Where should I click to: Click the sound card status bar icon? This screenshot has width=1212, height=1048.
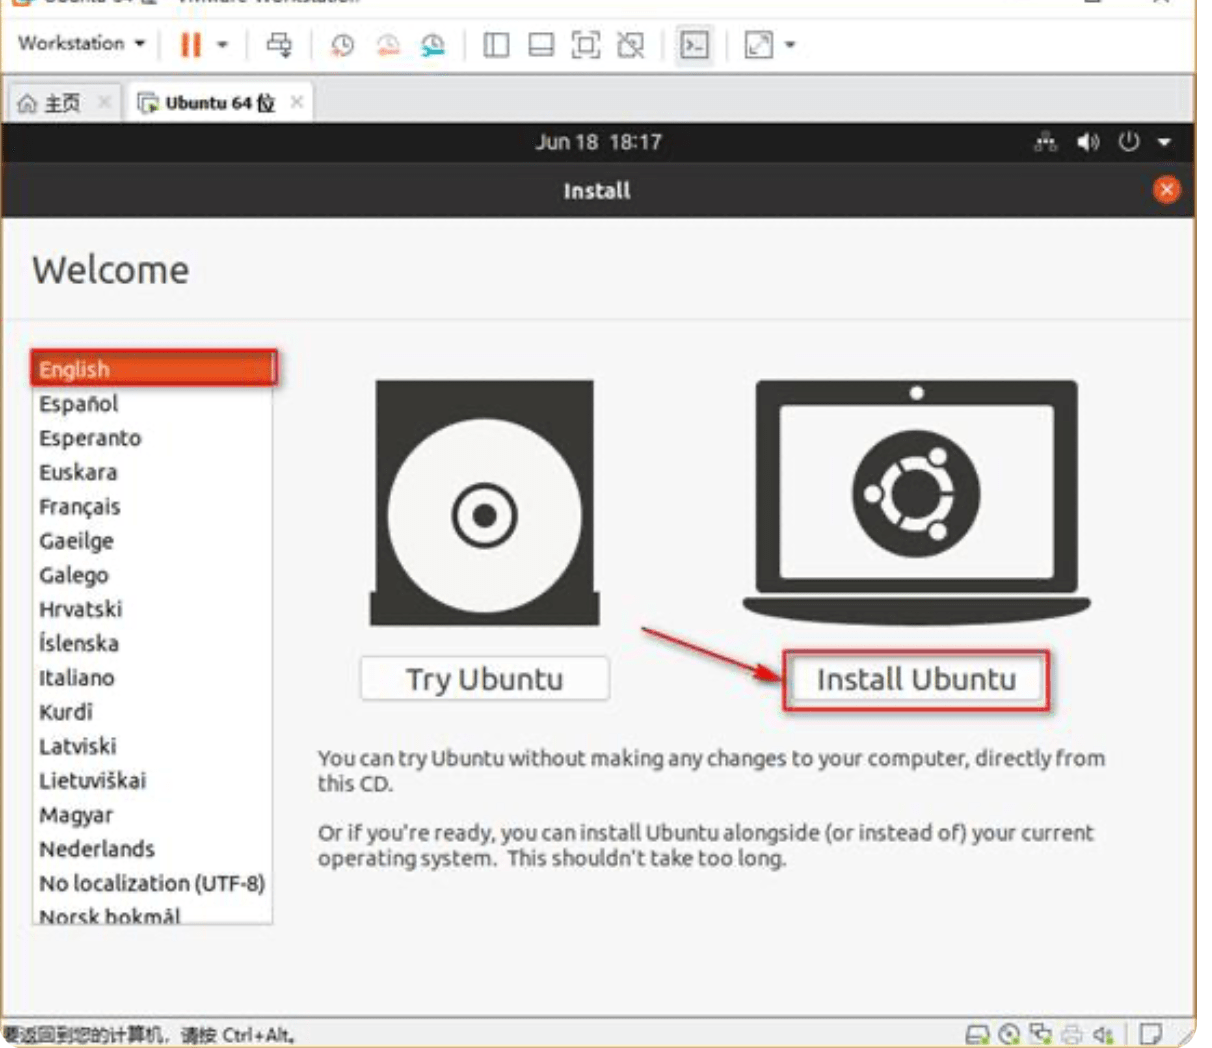[1103, 1035]
